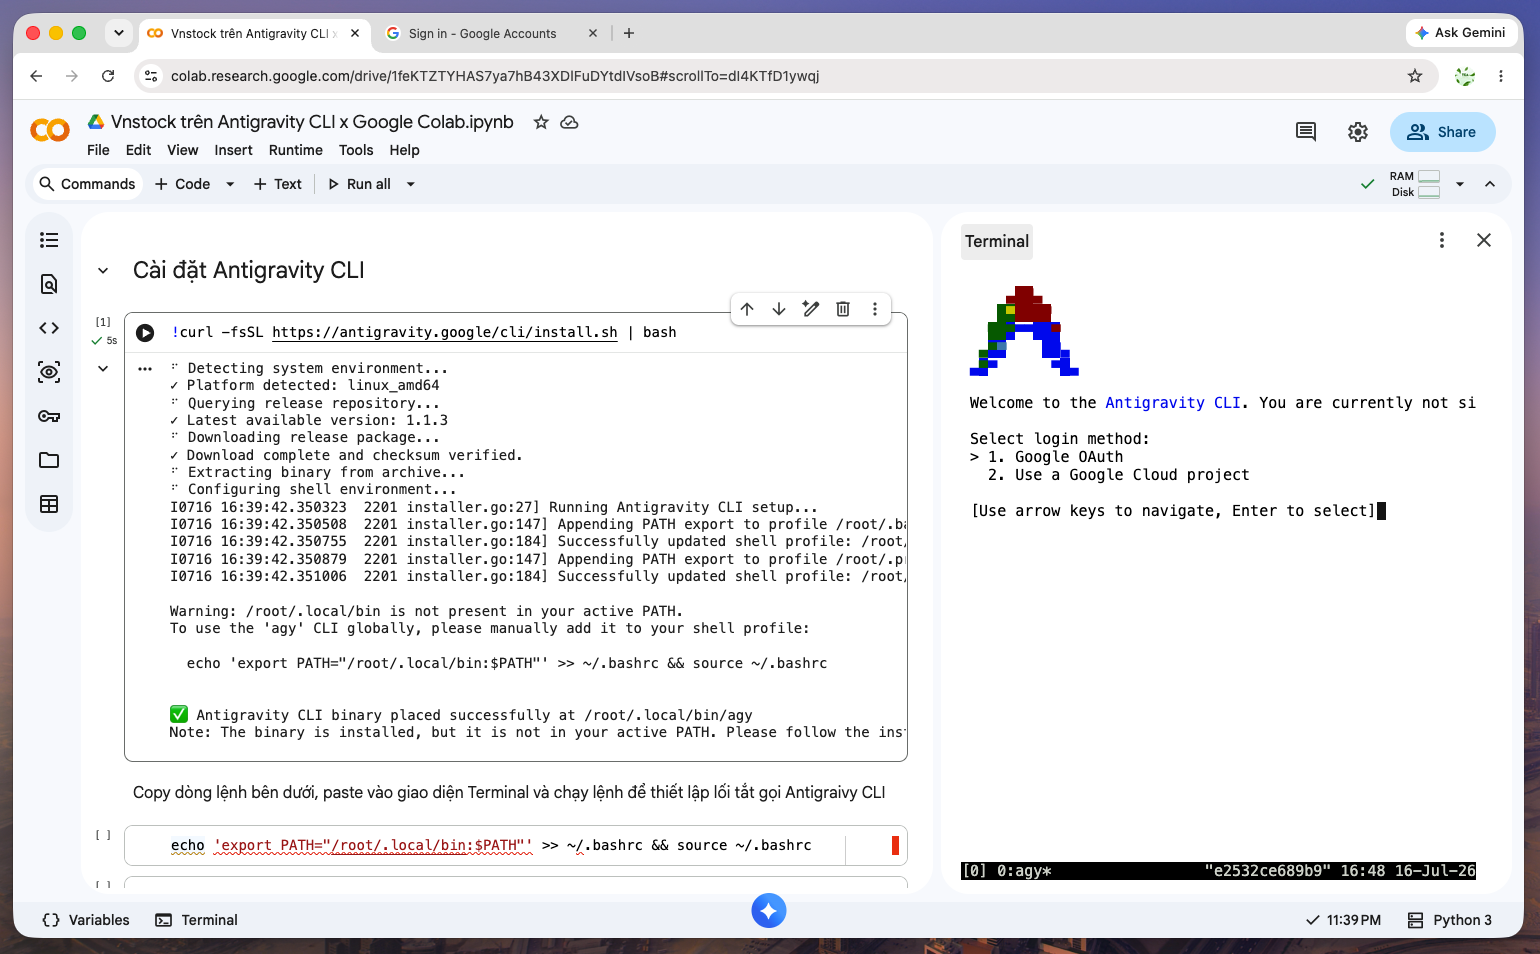Star the notebook title

point(541,122)
